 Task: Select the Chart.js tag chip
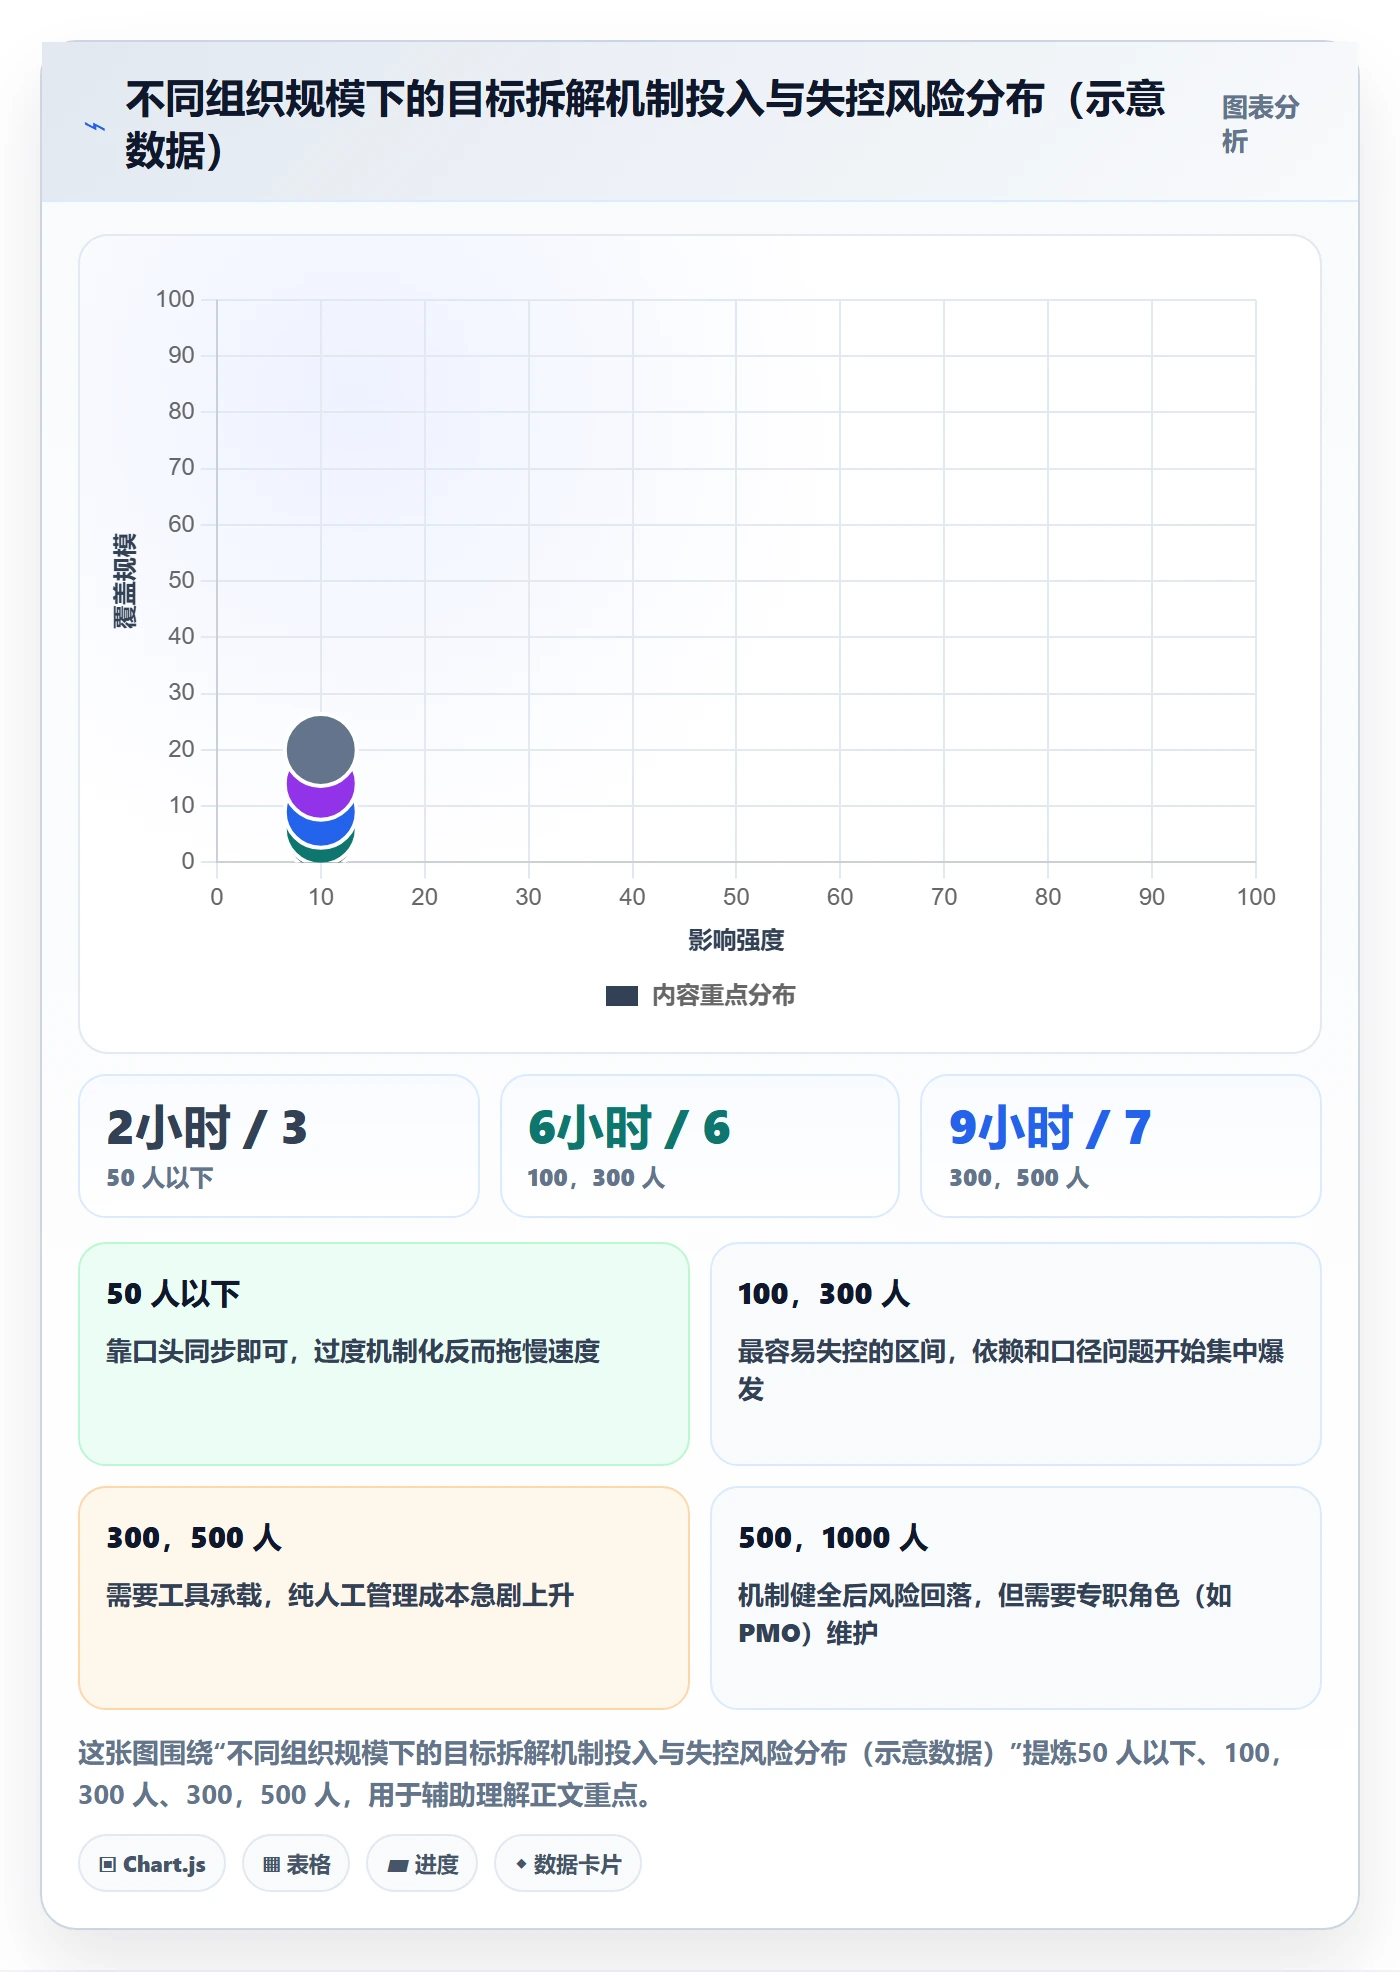152,1864
